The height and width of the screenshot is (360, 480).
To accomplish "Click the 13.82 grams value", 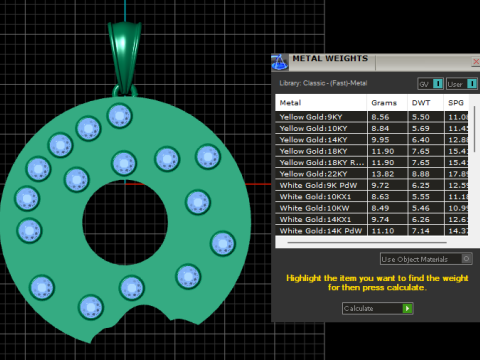I will 383,174.
